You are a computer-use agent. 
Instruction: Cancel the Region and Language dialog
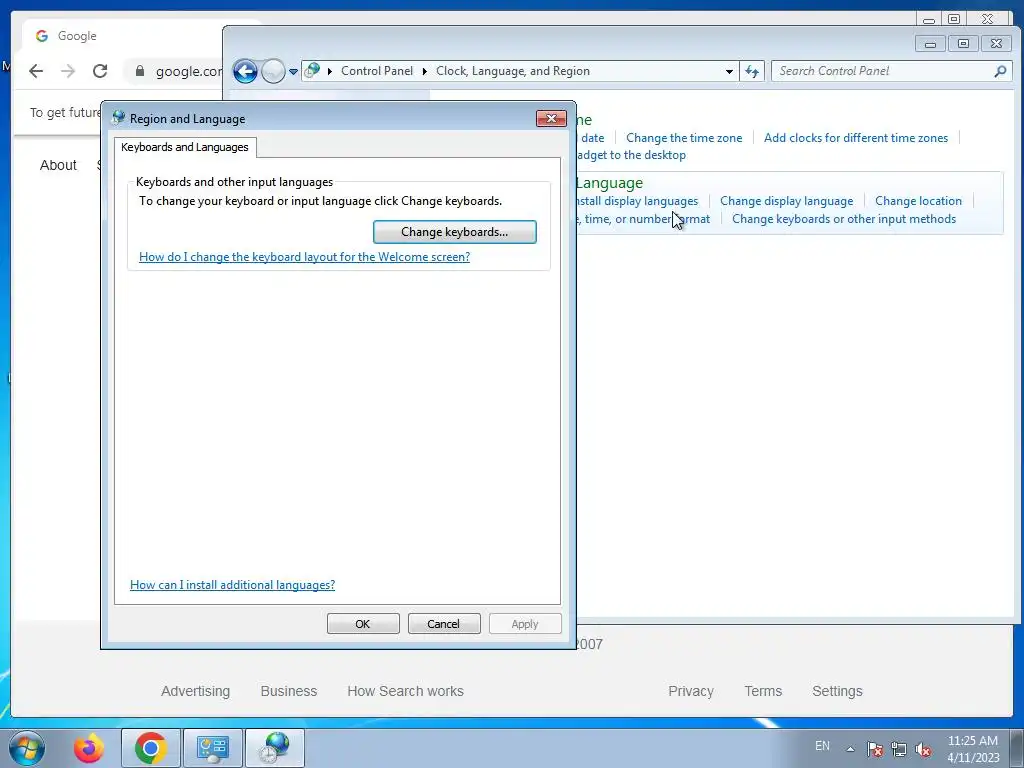(443, 624)
